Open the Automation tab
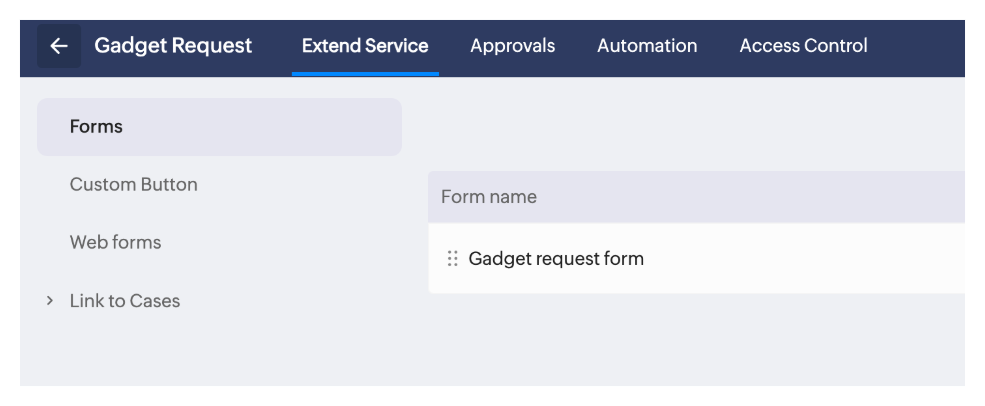The width and height of the screenshot is (985, 406). tap(647, 46)
